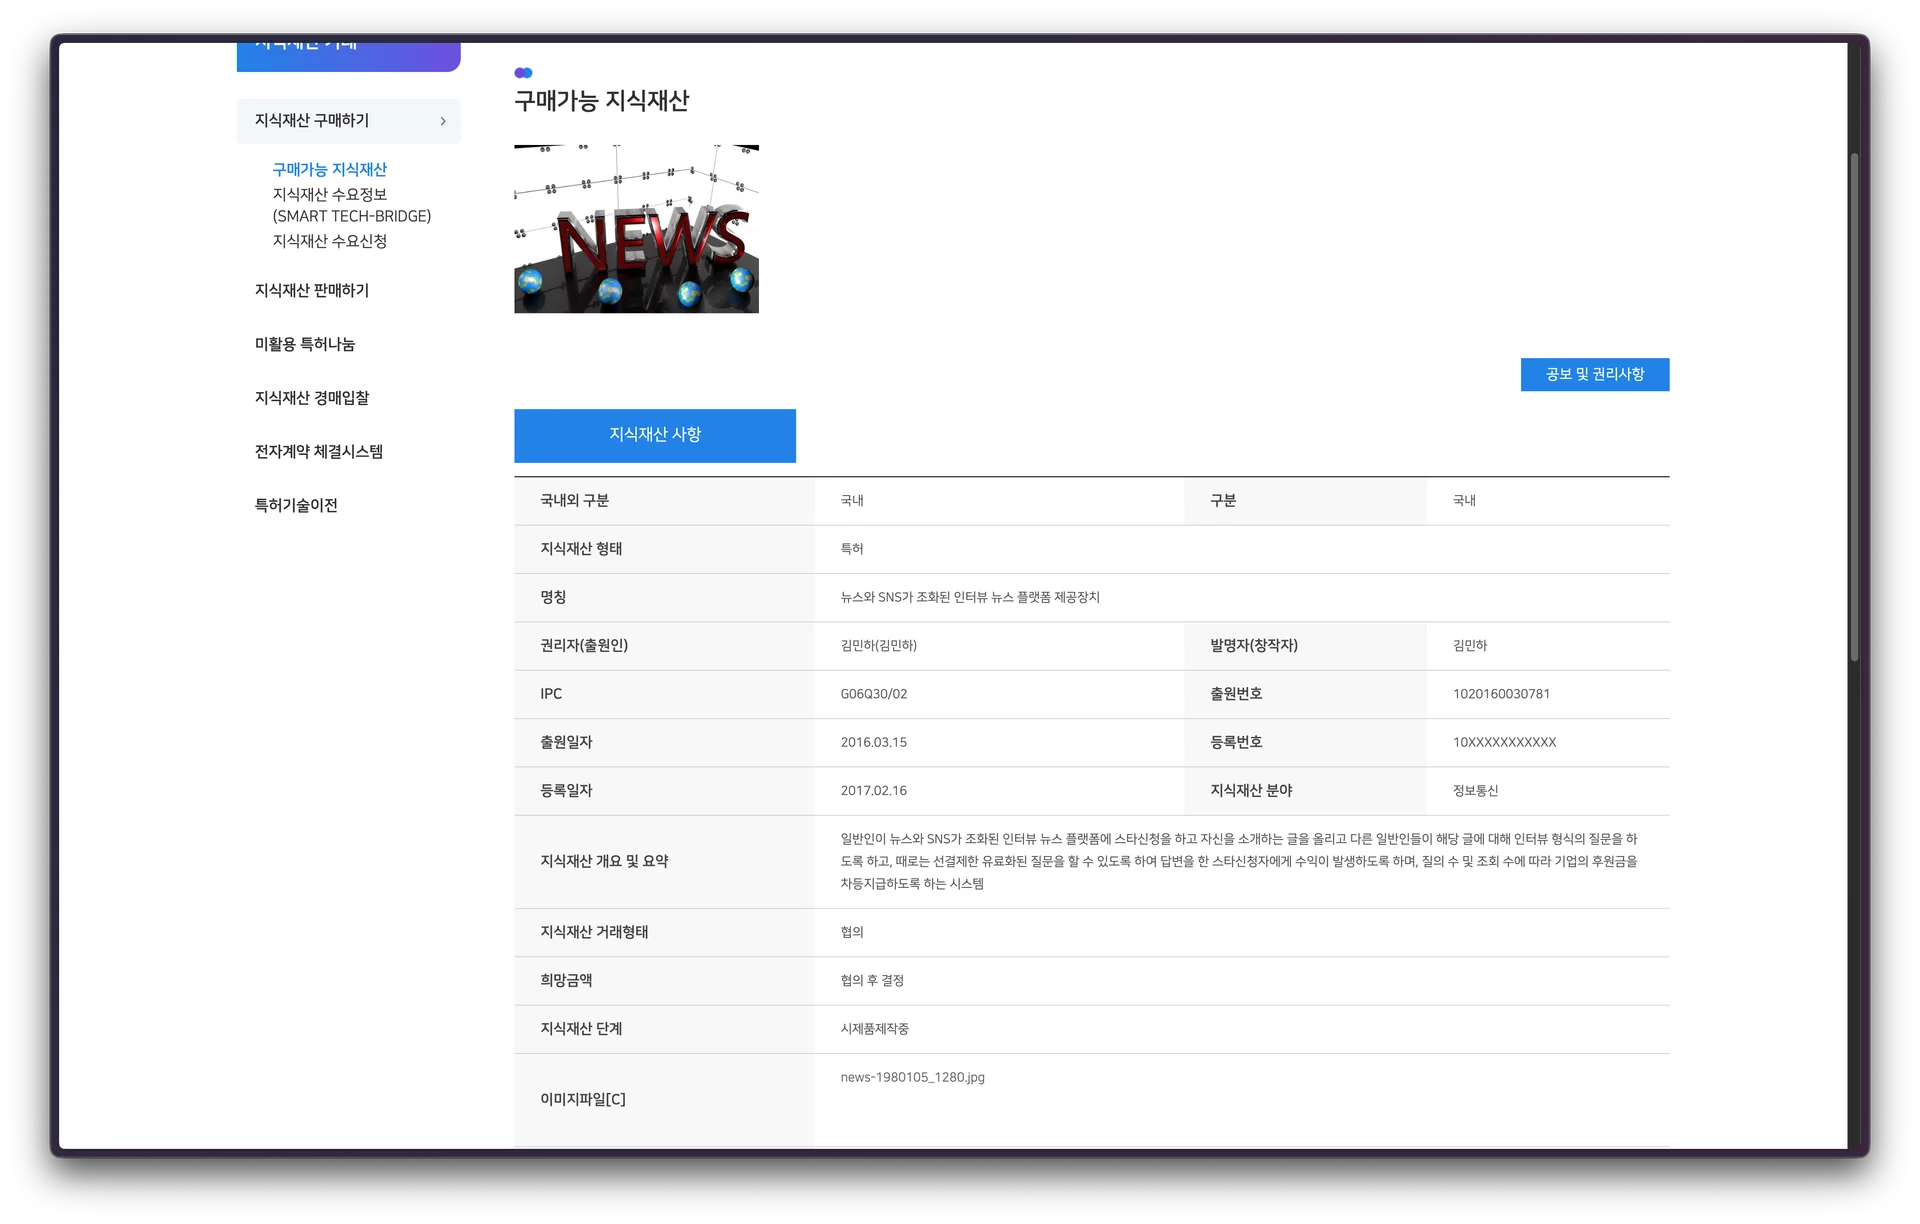Open 지식재산 수요정보 (SMART TECH-BRIDGE) link
The image size is (1920, 1224).
coord(351,205)
